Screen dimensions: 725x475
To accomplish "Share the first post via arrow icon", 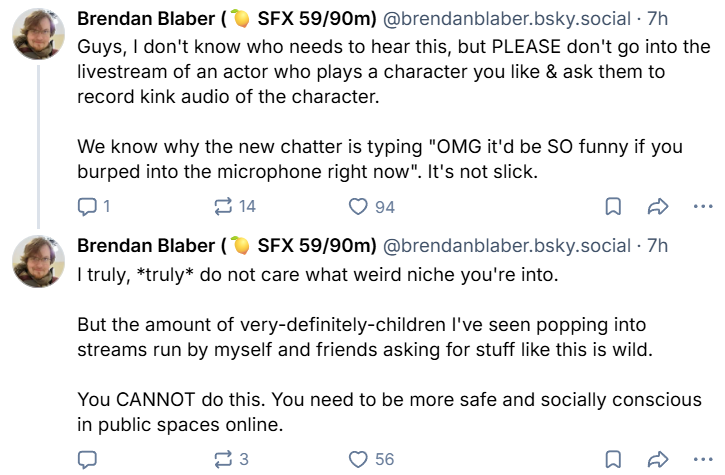I will (x=657, y=206).
